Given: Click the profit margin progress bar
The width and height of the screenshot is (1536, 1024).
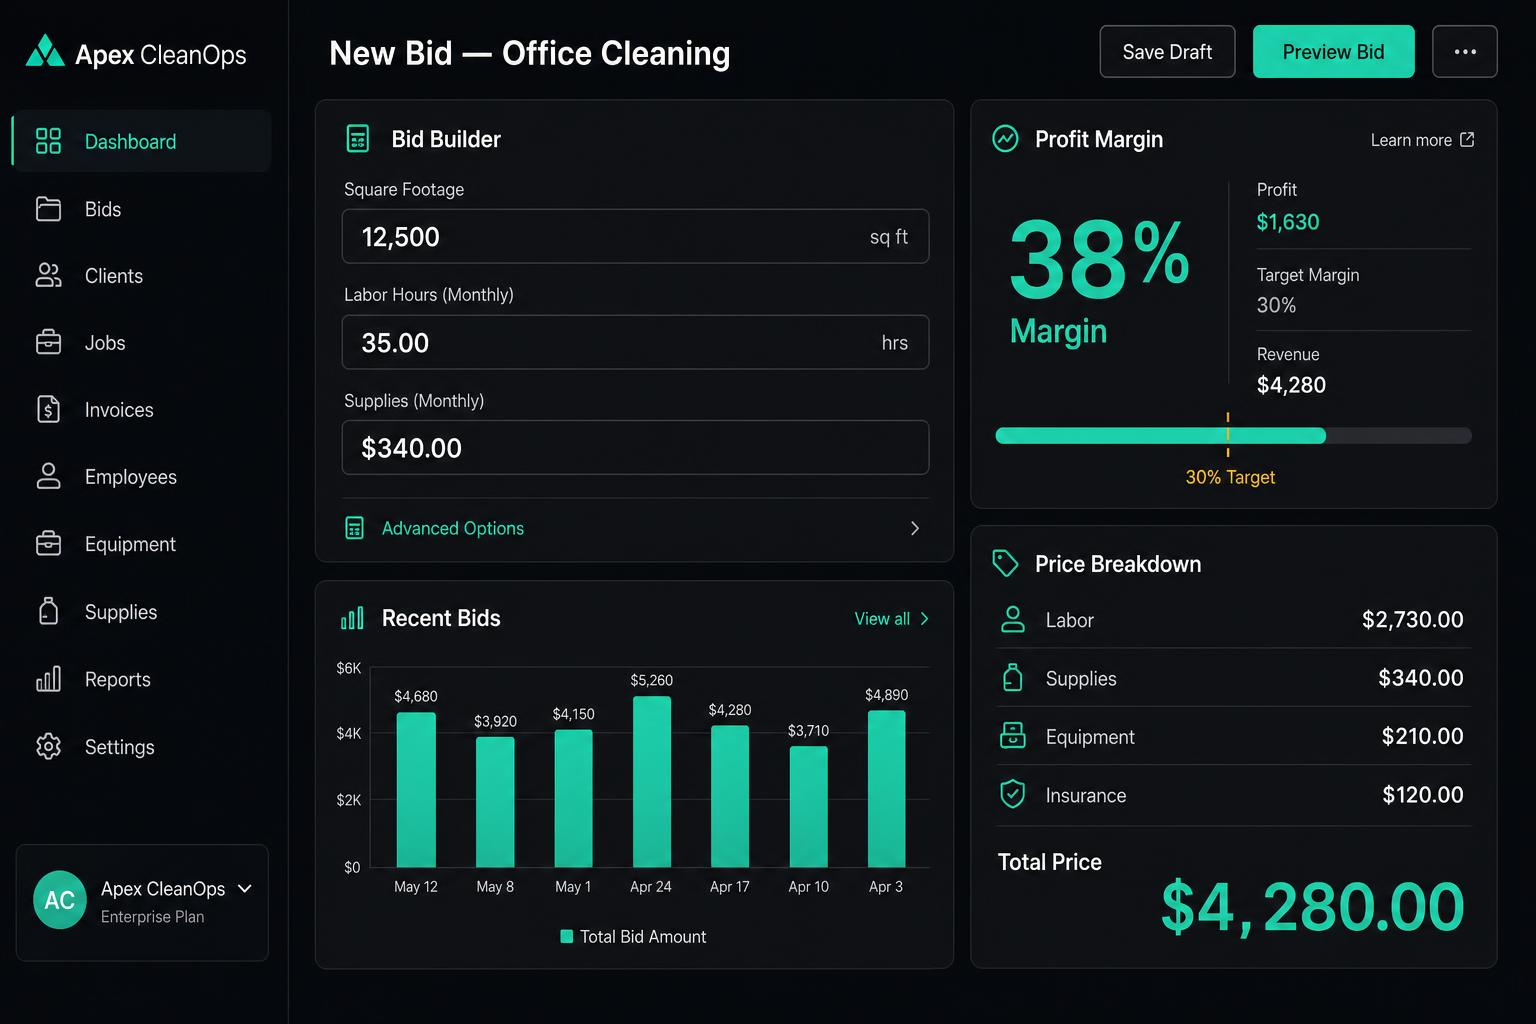Looking at the screenshot, I should pyautogui.click(x=1233, y=435).
